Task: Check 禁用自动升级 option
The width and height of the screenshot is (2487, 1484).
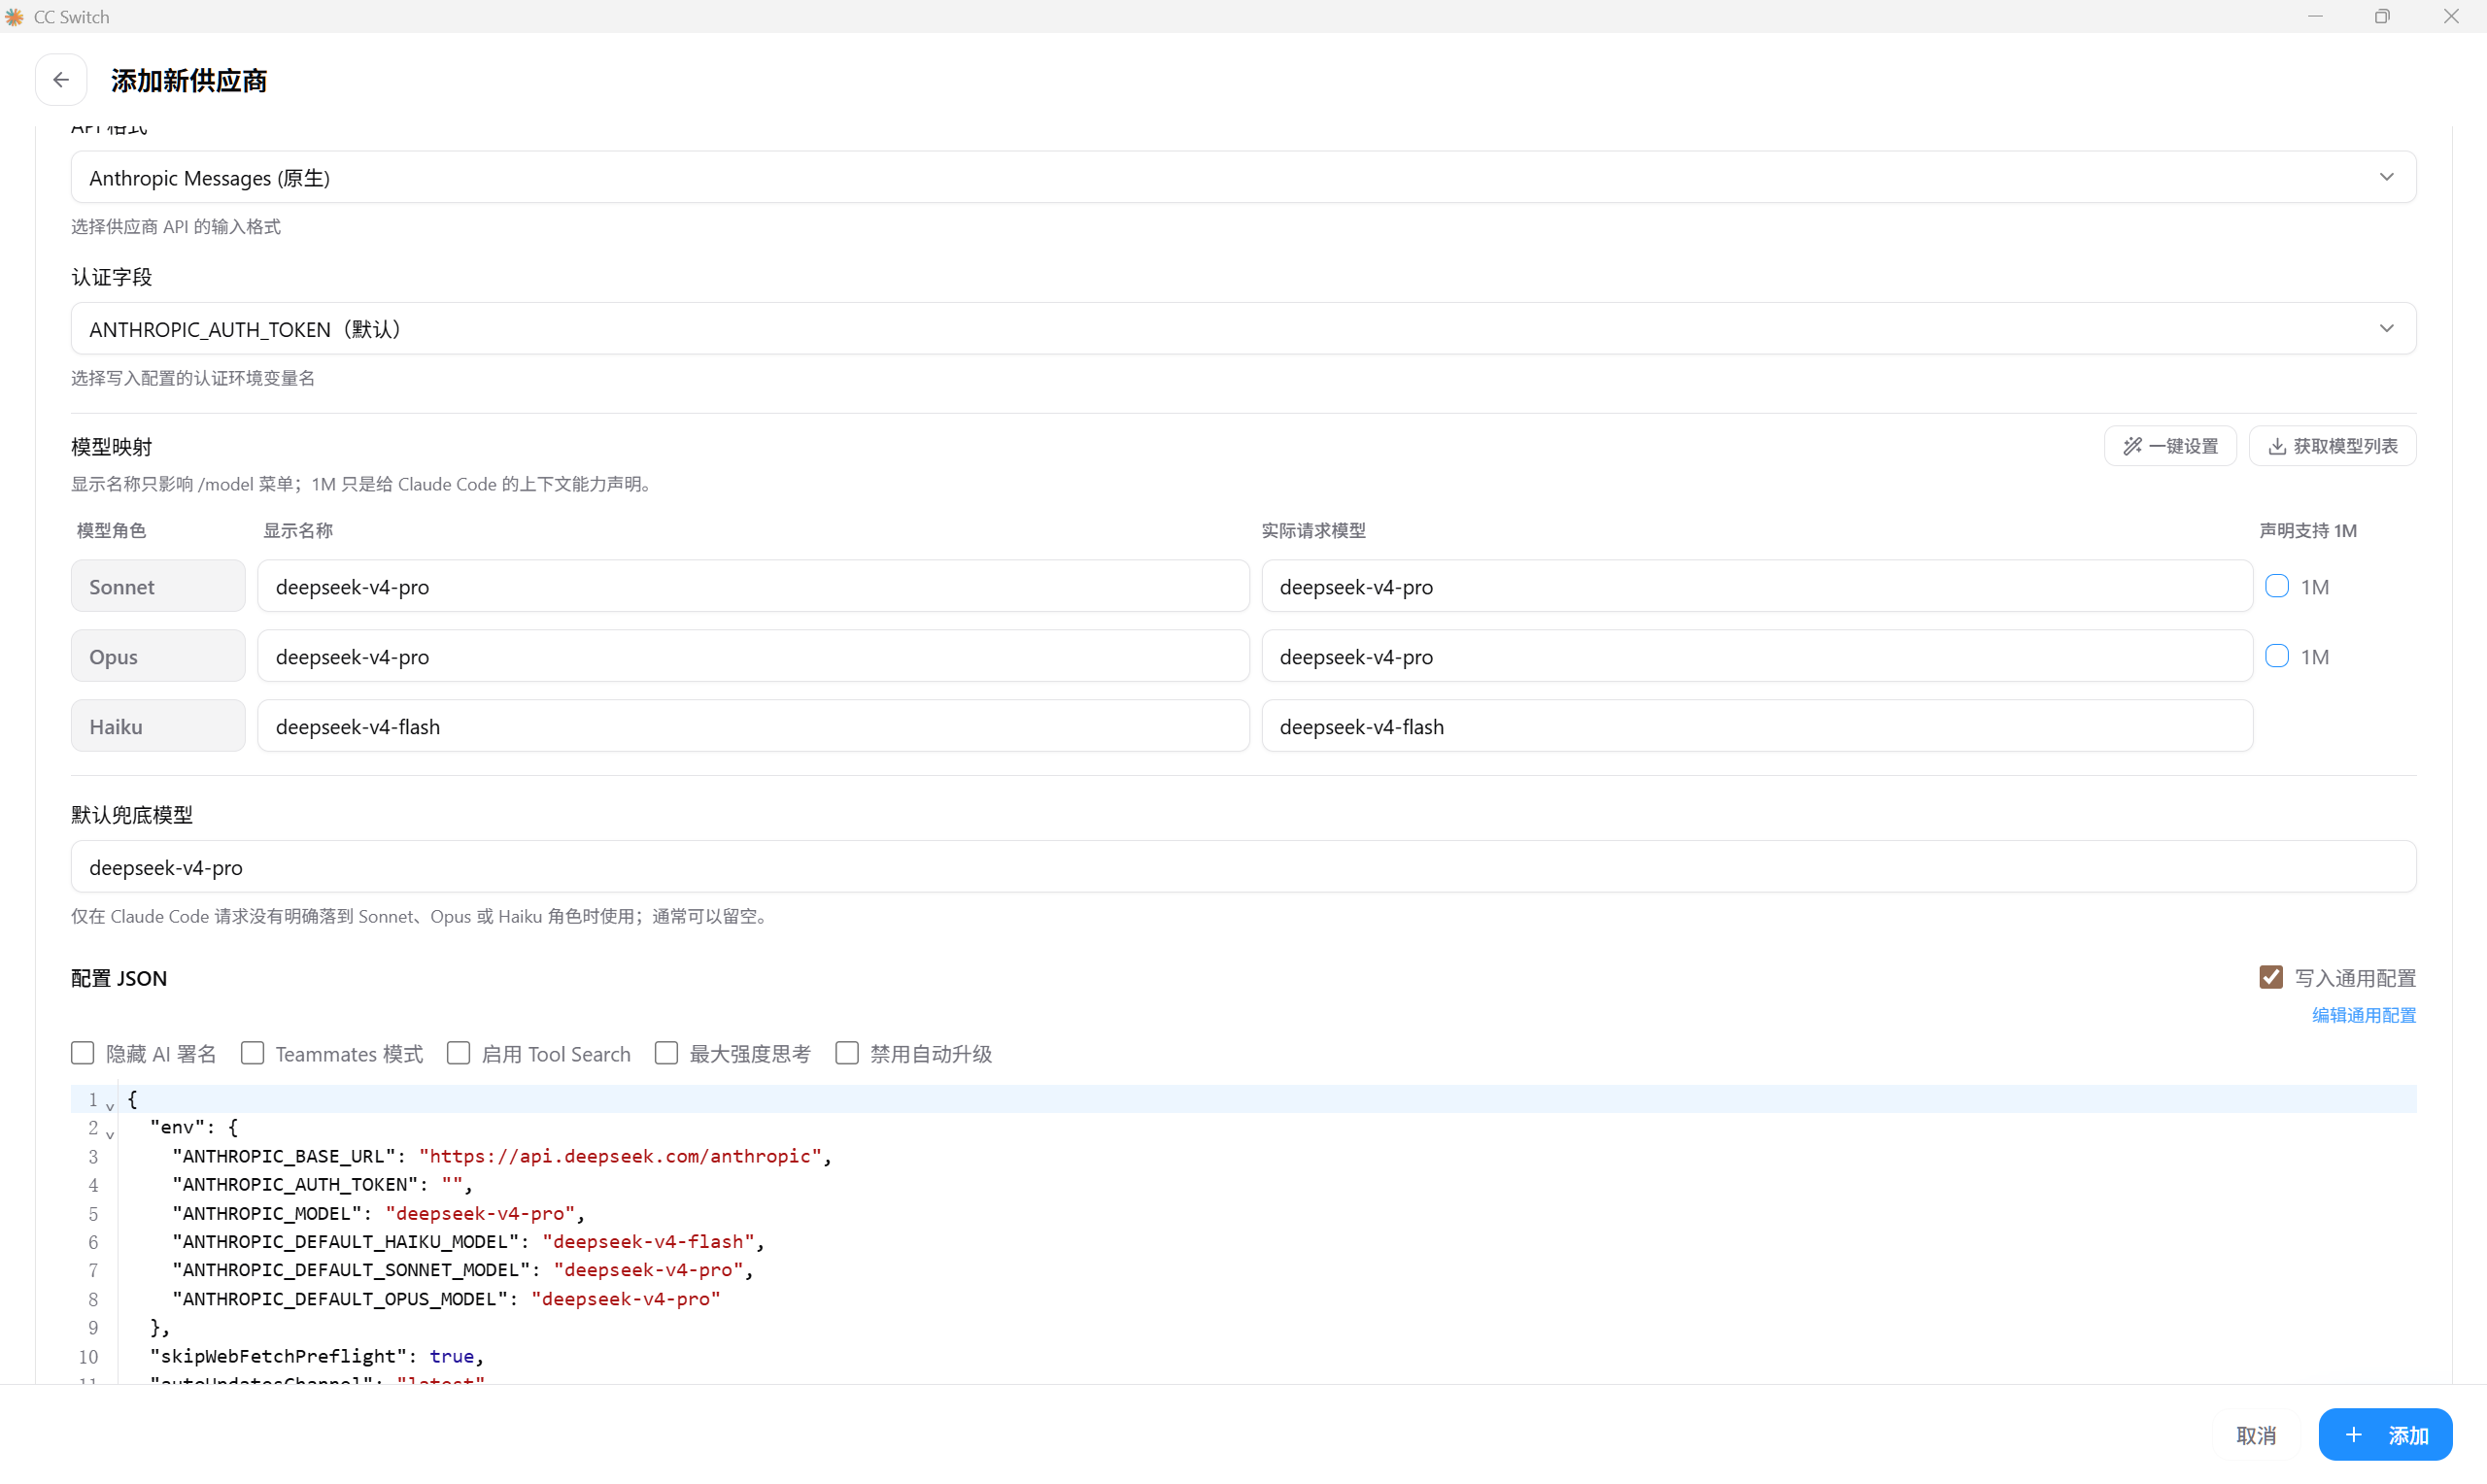Action: [847, 1053]
